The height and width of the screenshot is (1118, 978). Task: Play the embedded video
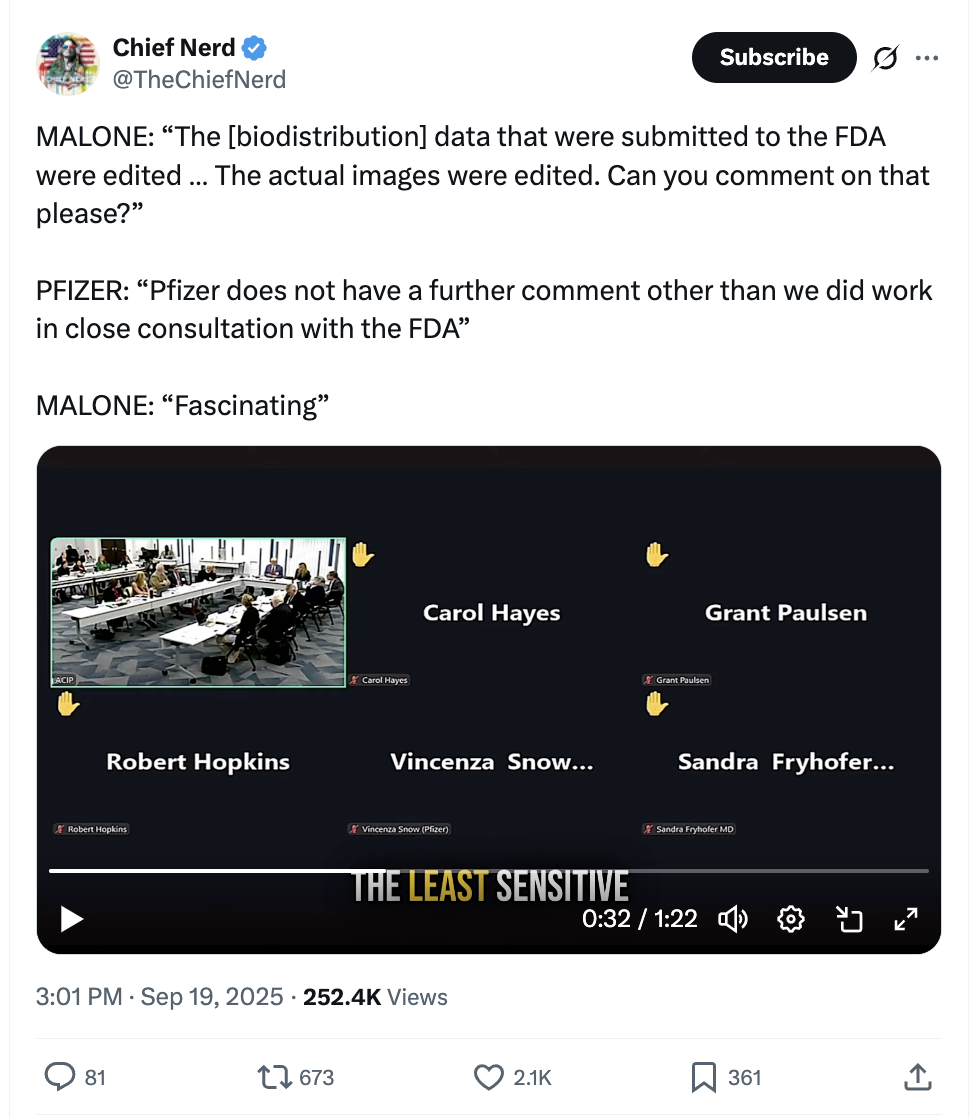click(72, 918)
